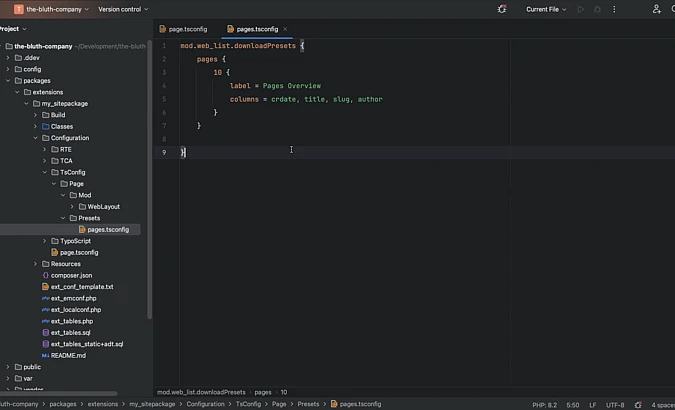
Task: Open composer.json file in the tree
Action: coord(71,275)
